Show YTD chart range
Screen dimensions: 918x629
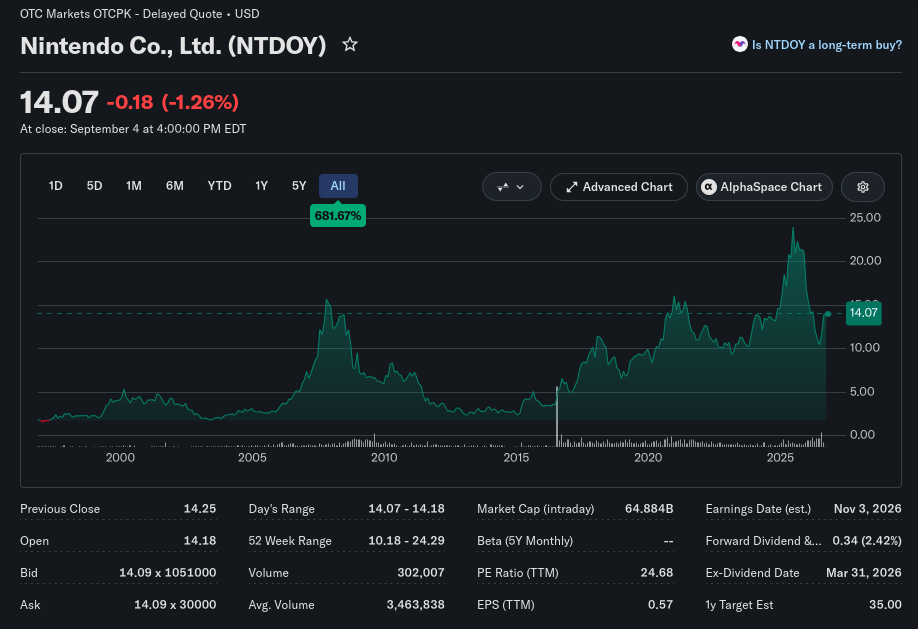coord(219,186)
